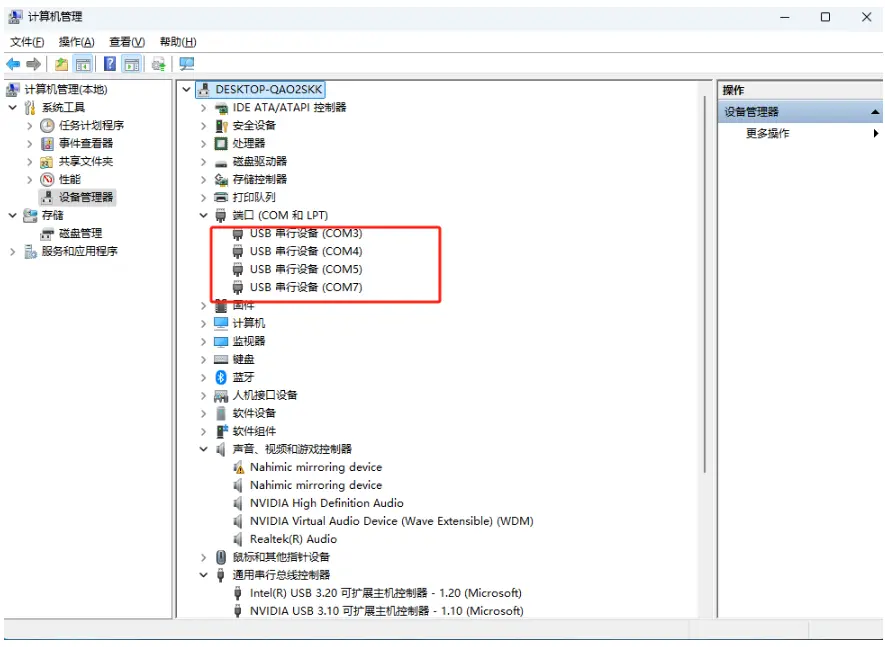885x647 pixels.
Task: Click the monitor icon in toolbar
Action: coord(186,64)
